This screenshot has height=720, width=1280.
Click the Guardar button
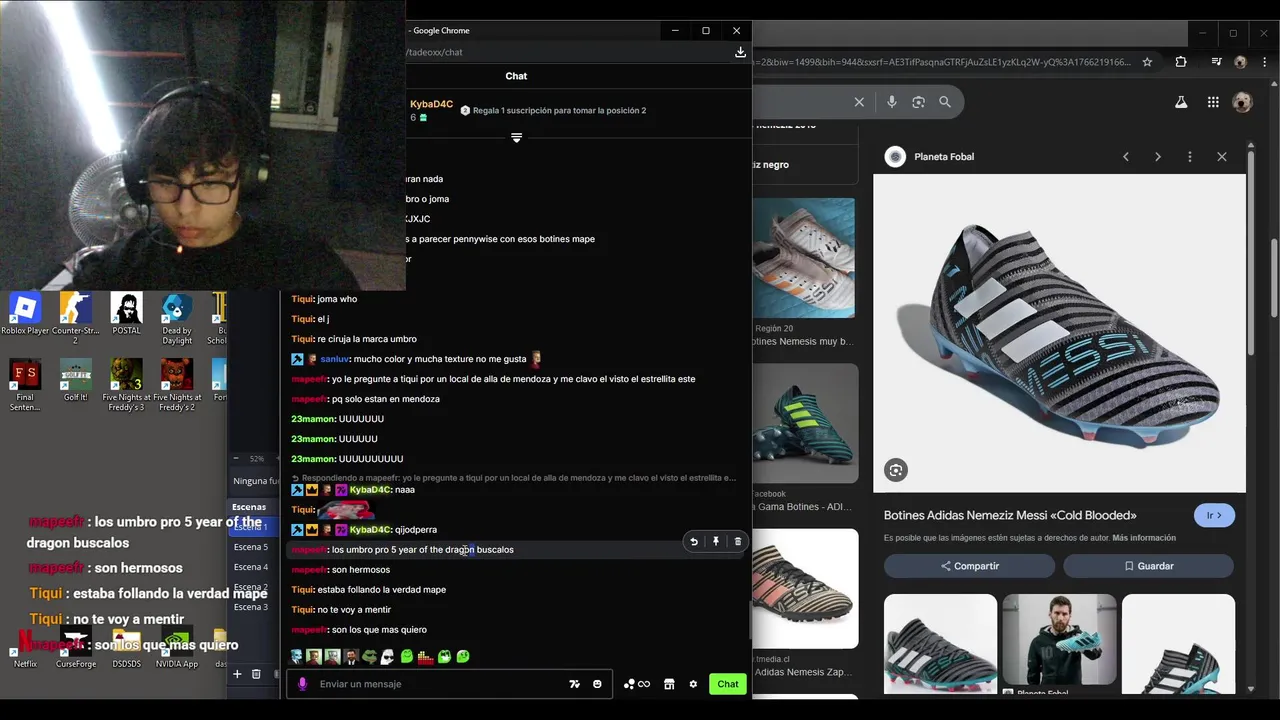tap(1149, 566)
